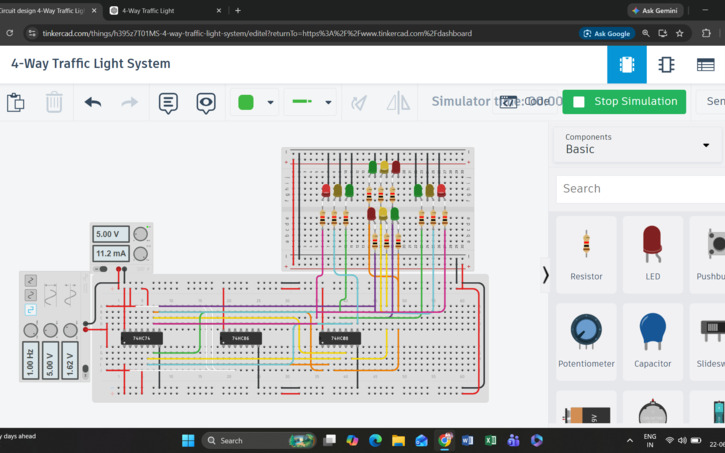Switch to the 4-Way Traffic Light tab

pyautogui.click(x=166, y=11)
